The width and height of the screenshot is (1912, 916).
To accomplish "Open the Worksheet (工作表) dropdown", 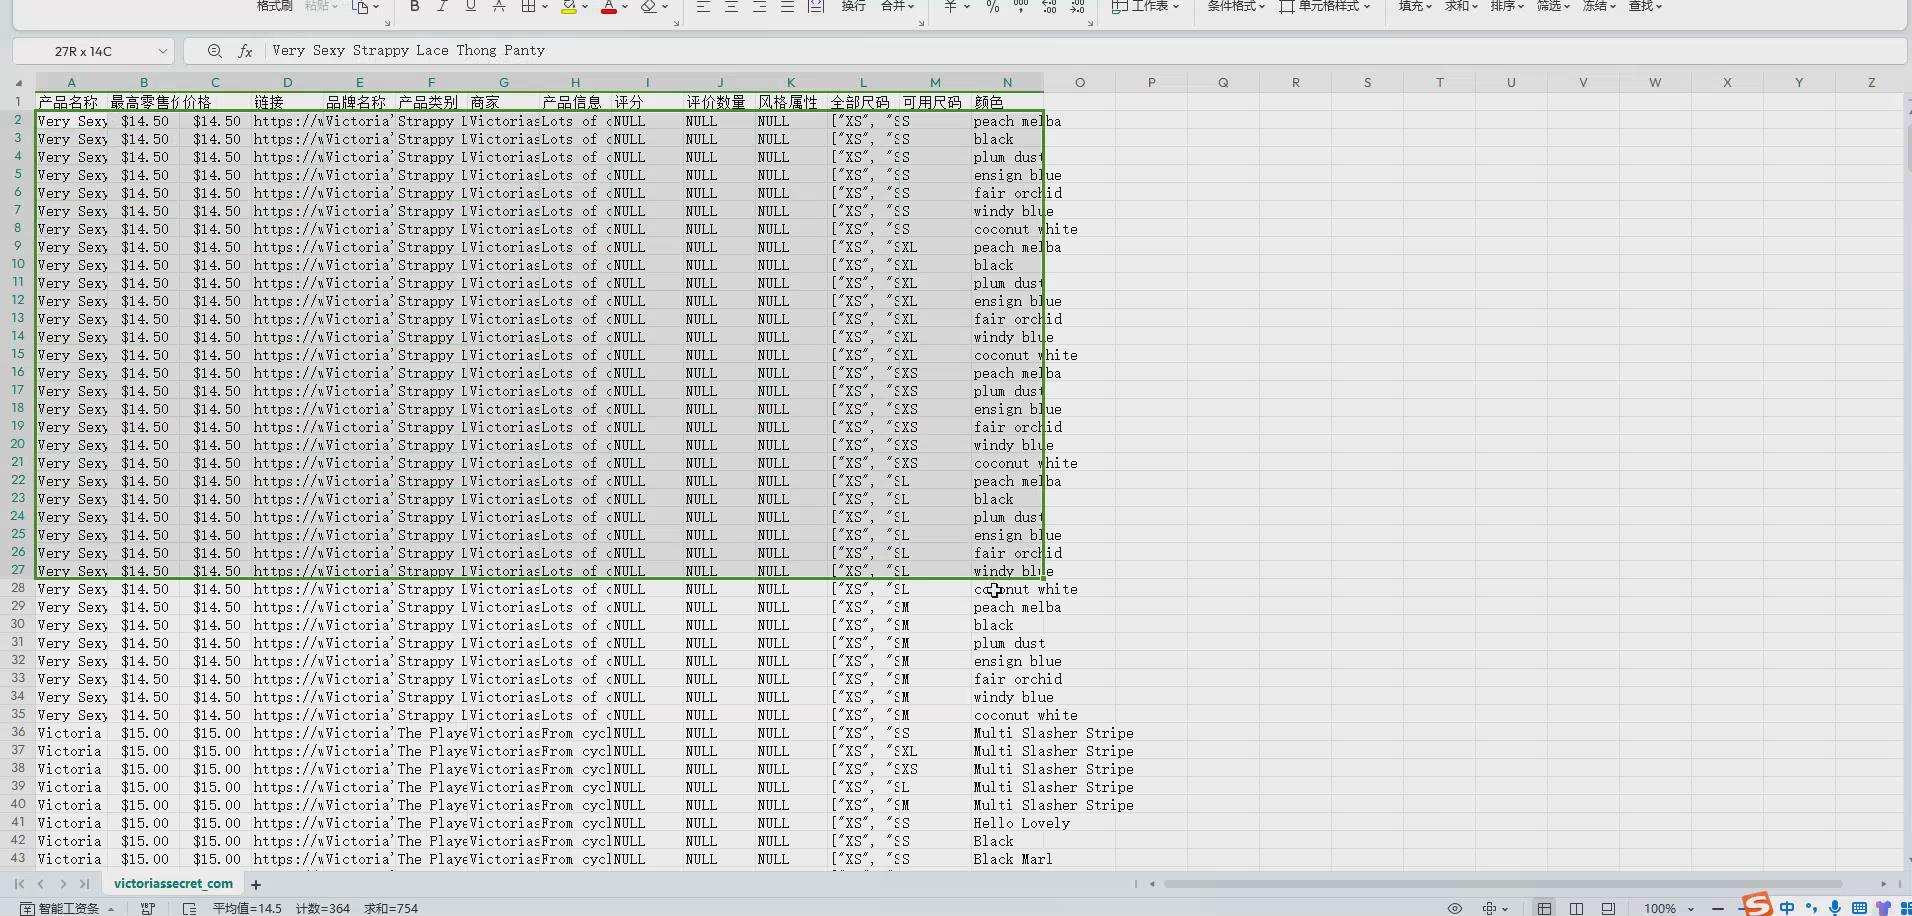I will coord(1146,6).
